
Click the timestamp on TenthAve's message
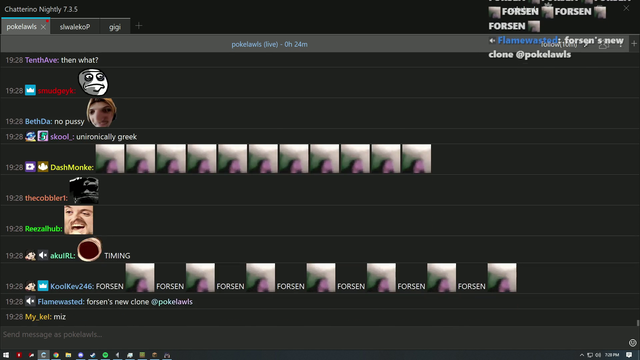tap(14, 60)
